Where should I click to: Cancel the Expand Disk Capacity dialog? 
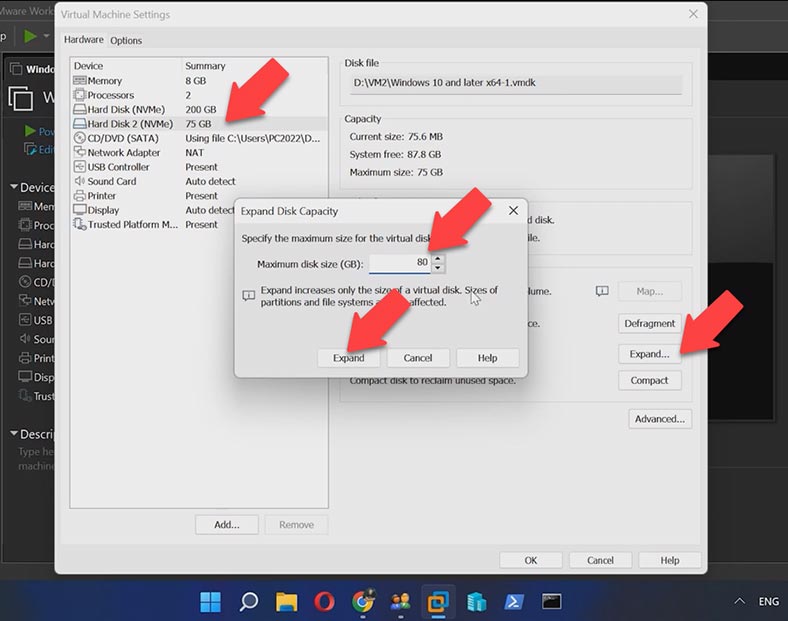coord(418,357)
